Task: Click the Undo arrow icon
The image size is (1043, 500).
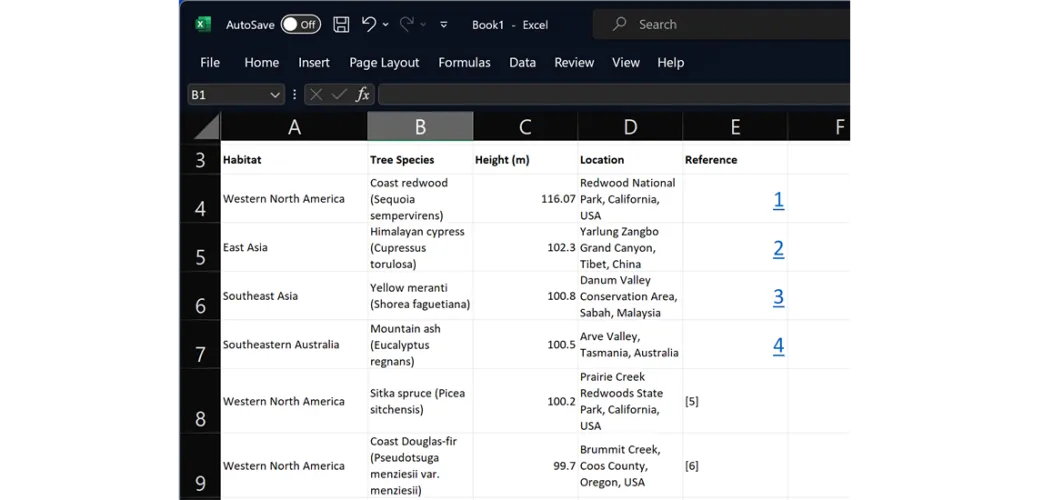Action: [x=369, y=24]
